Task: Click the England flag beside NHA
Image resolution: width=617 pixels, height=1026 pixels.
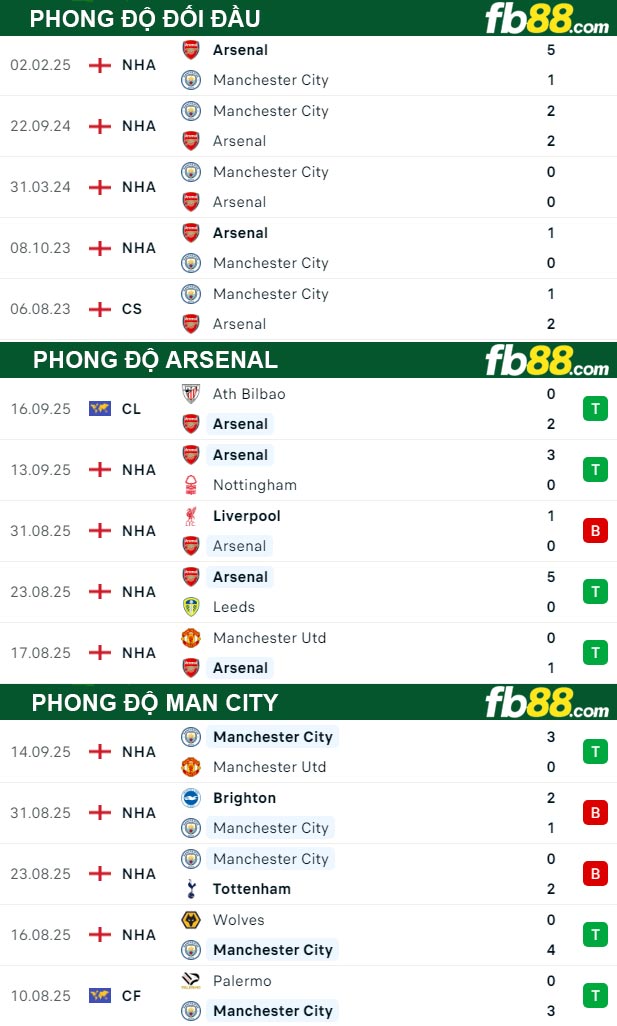Action: tap(98, 65)
